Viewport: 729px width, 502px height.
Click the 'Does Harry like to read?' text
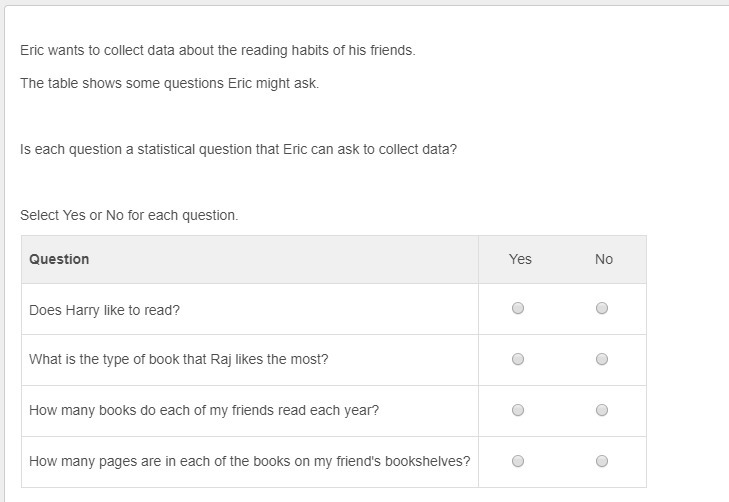104,310
